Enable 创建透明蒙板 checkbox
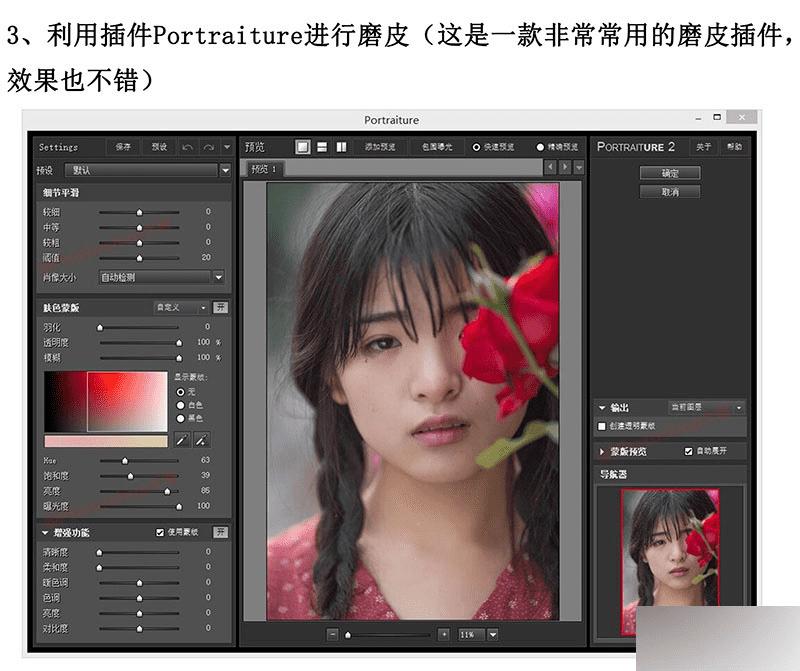 [602, 426]
